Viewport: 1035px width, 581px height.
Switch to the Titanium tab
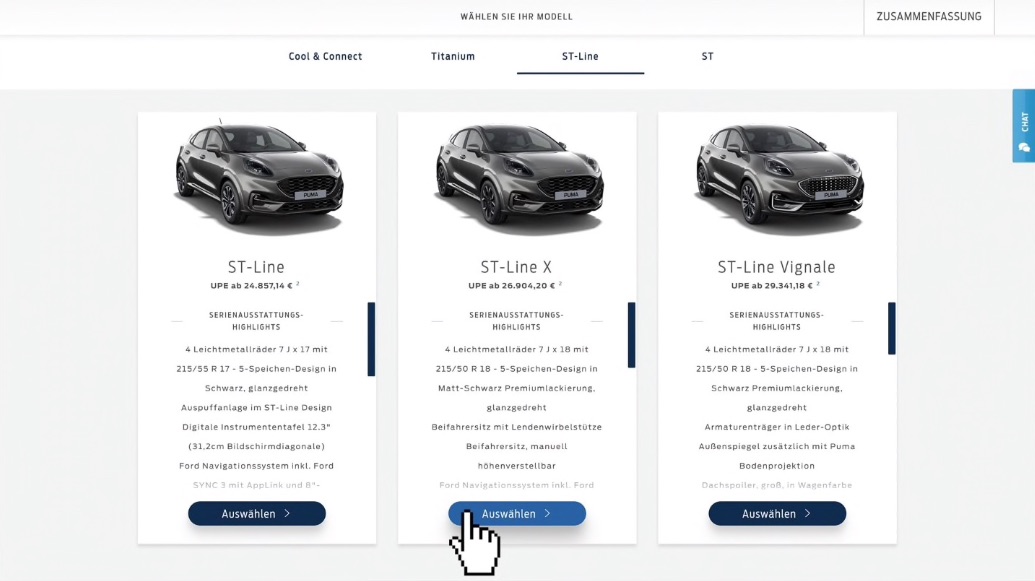453,56
